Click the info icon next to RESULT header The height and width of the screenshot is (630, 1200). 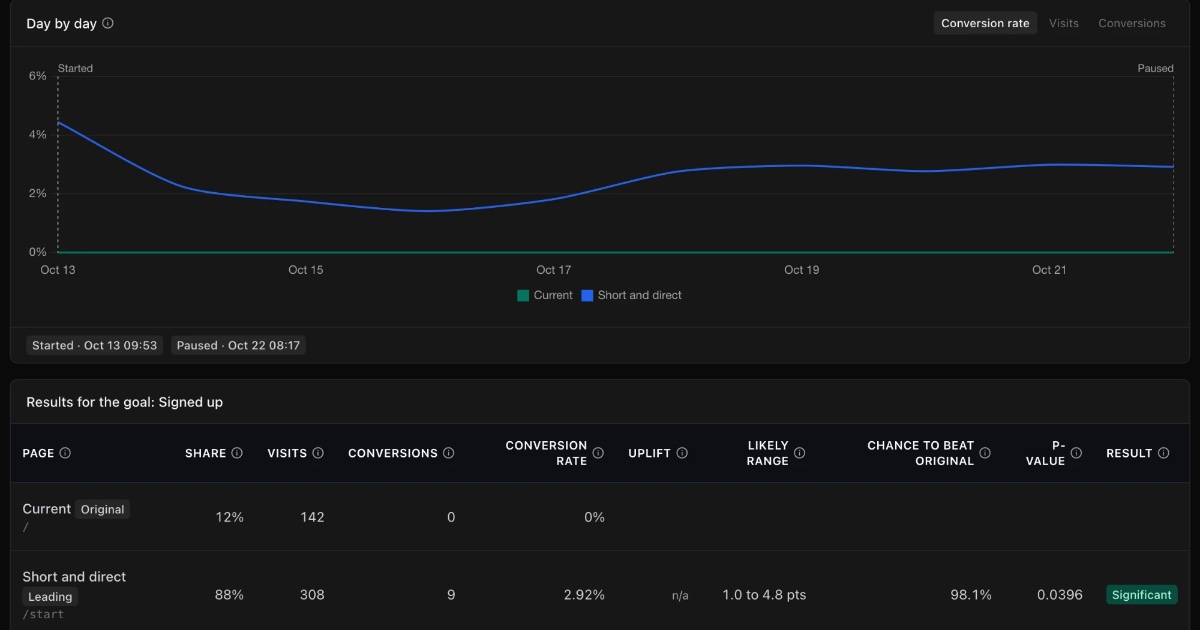[x=1164, y=453]
